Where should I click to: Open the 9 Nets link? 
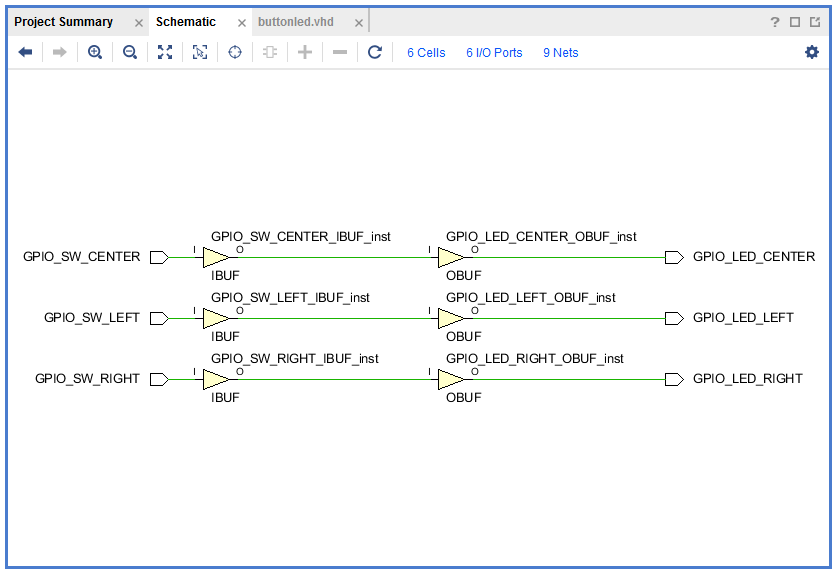[x=561, y=52]
